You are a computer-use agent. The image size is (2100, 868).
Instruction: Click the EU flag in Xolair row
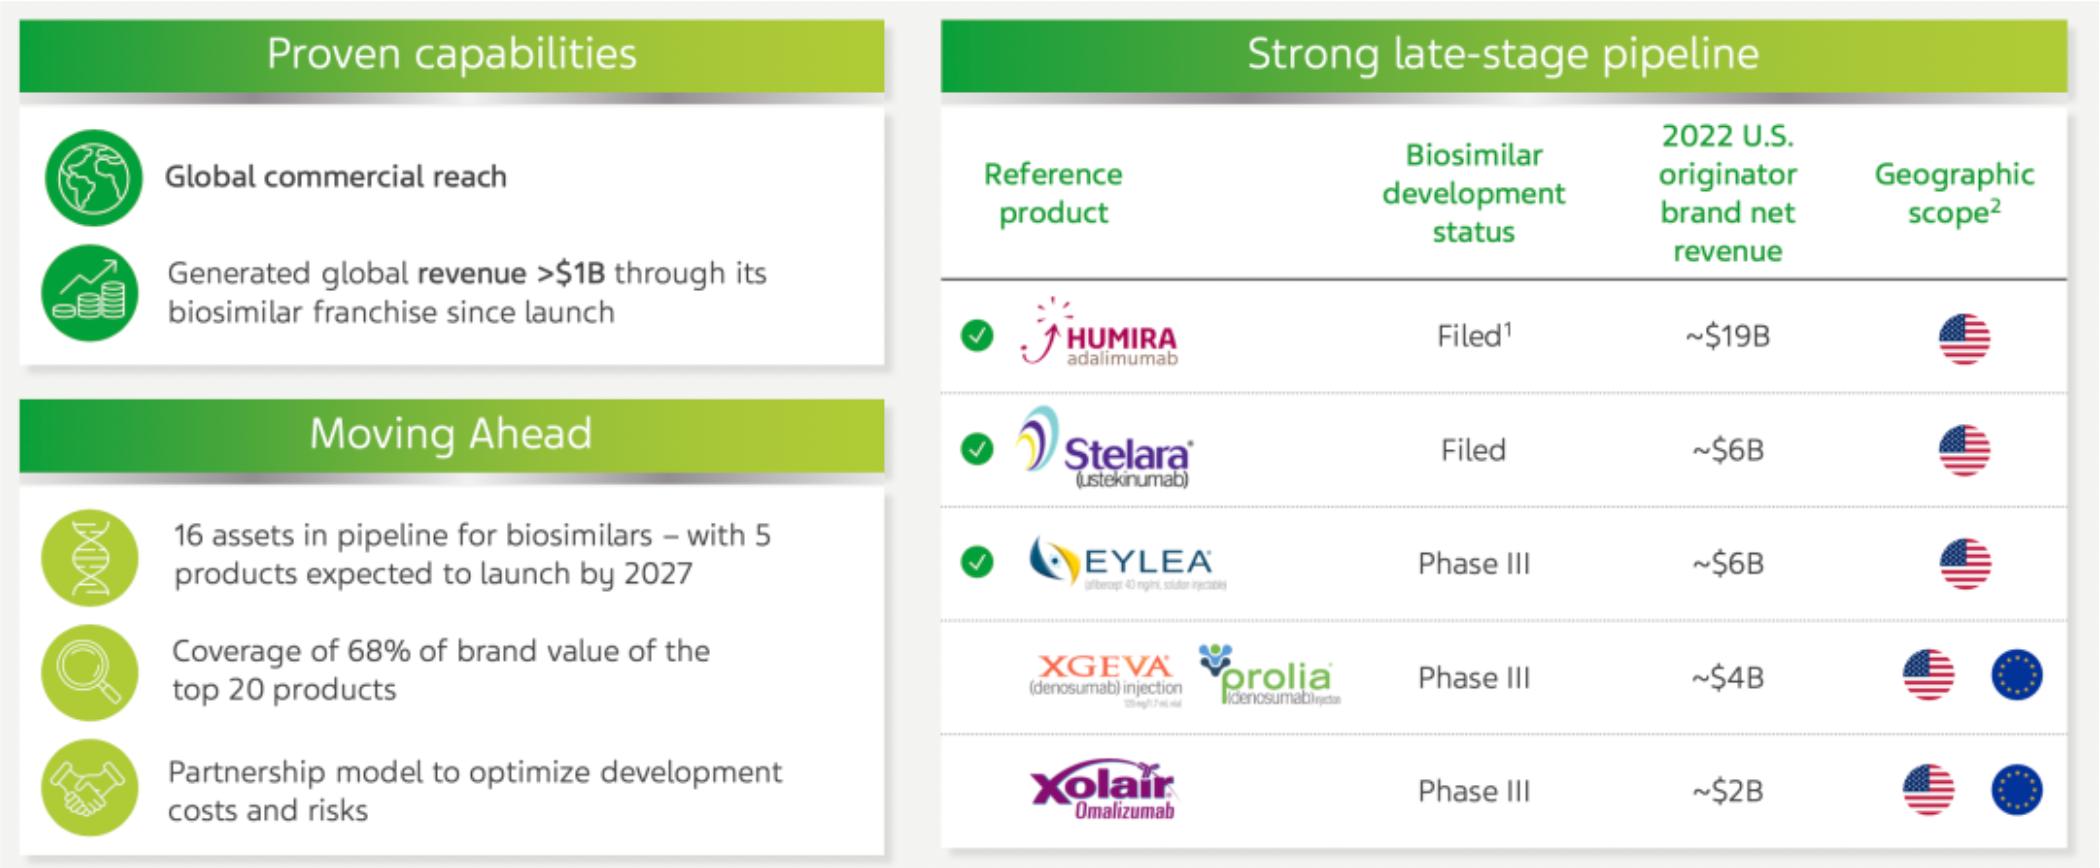pos(2016,790)
